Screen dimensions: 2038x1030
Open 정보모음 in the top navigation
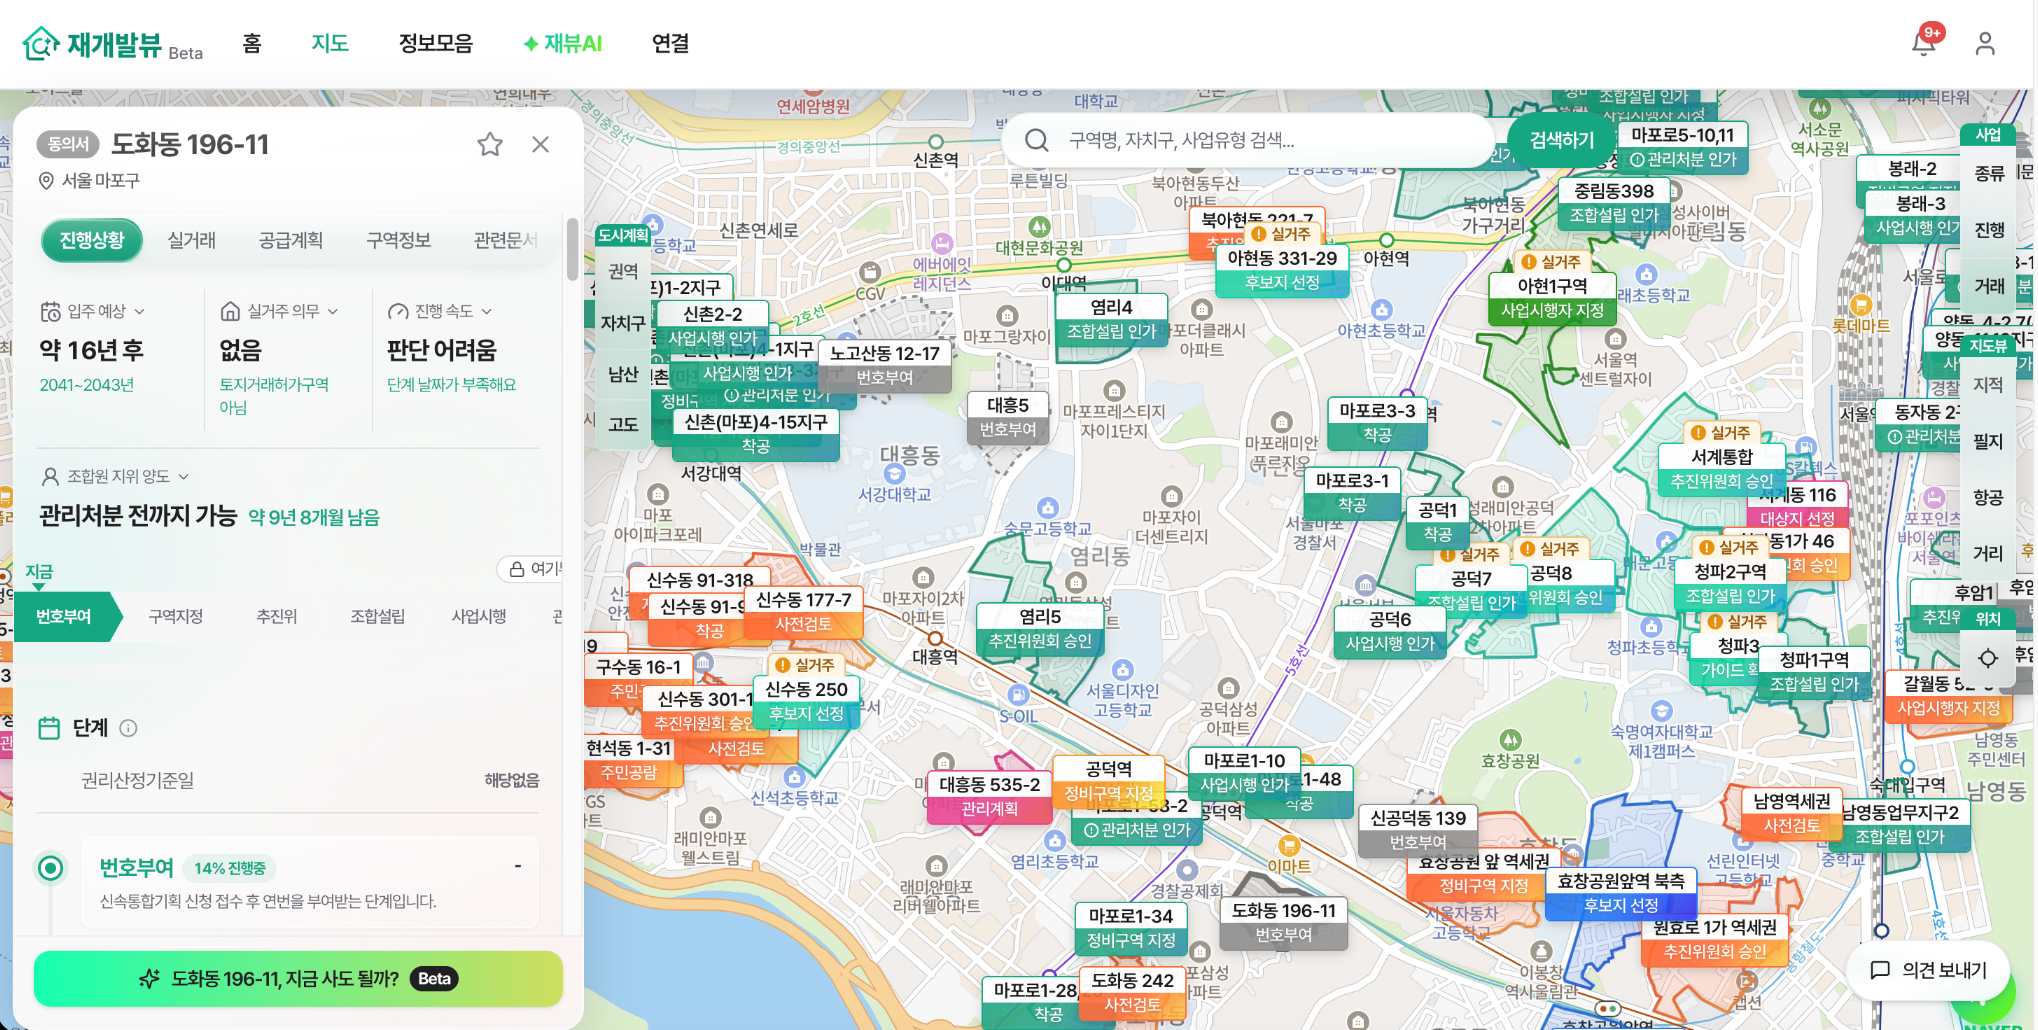[x=435, y=43]
